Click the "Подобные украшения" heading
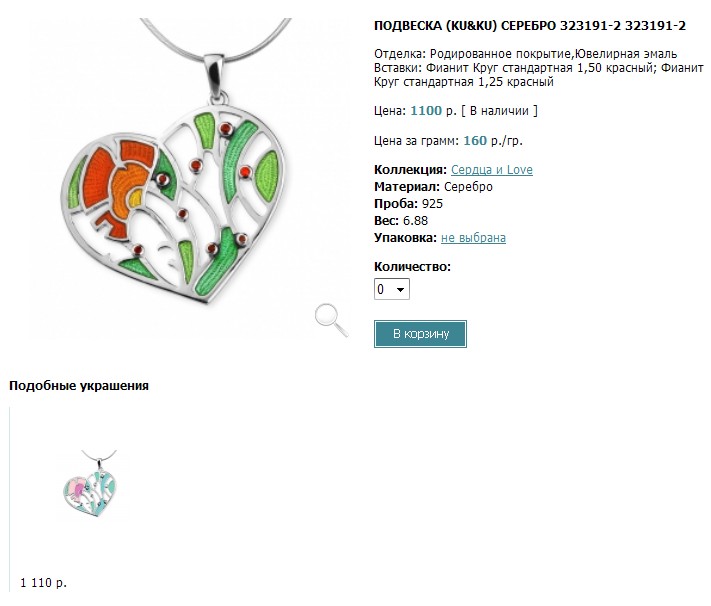Viewport: 711px width, 606px height. point(79,385)
